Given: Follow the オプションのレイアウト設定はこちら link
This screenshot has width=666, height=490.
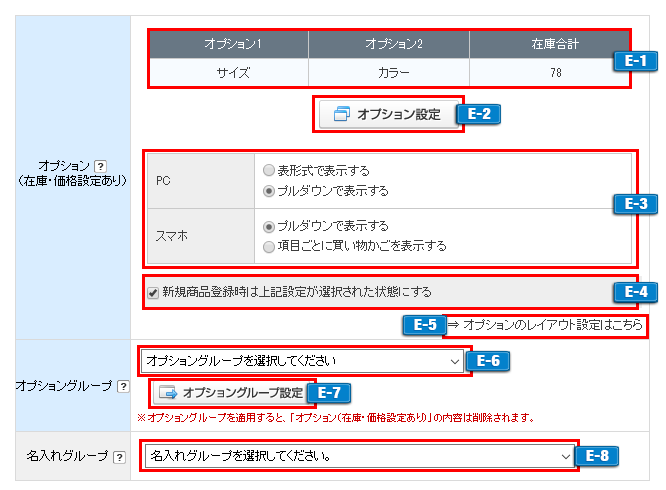Looking at the screenshot, I should point(551,325).
